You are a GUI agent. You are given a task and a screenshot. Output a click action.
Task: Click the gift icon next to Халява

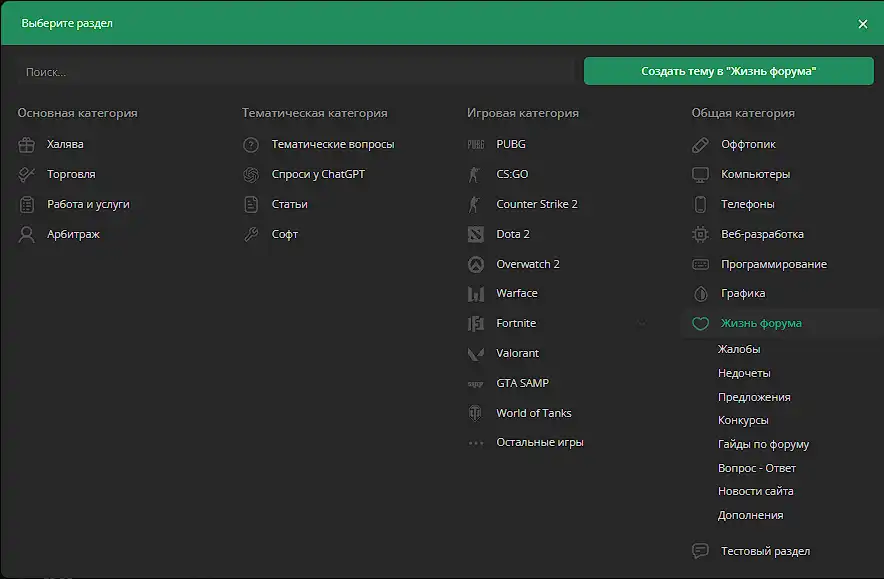point(26,145)
